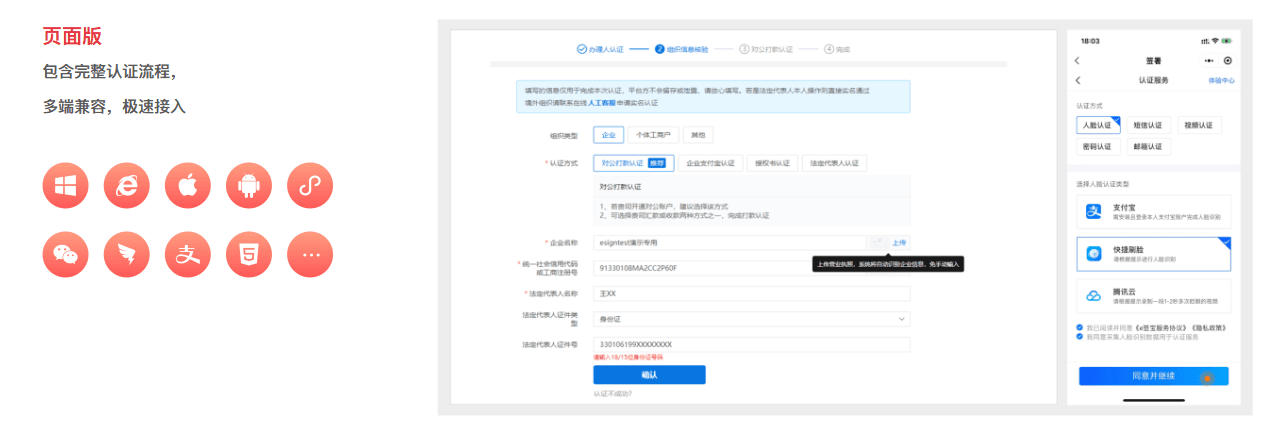This screenshot has height=432, width=1273.
Task: Click the step 3 对公打款认证 indicator
Action: 765,48
